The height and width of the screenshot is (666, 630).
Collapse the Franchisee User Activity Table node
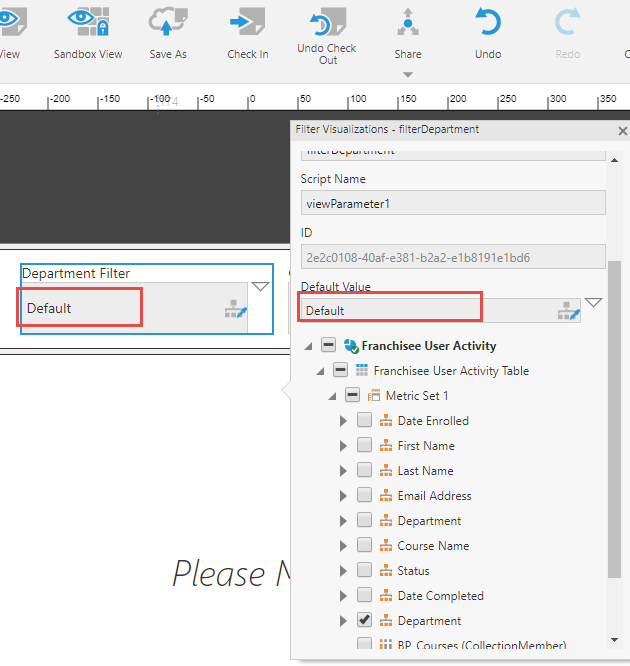point(321,372)
